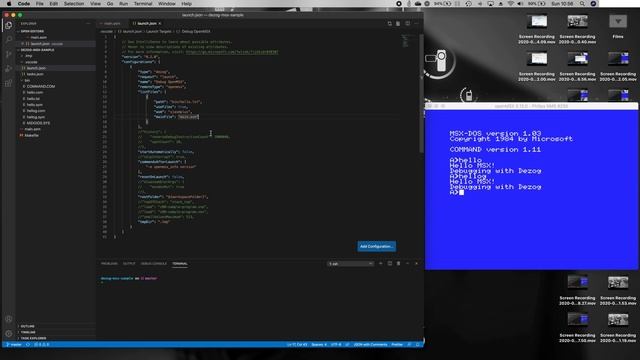Open the Code menu in menu bar

point(24,4)
